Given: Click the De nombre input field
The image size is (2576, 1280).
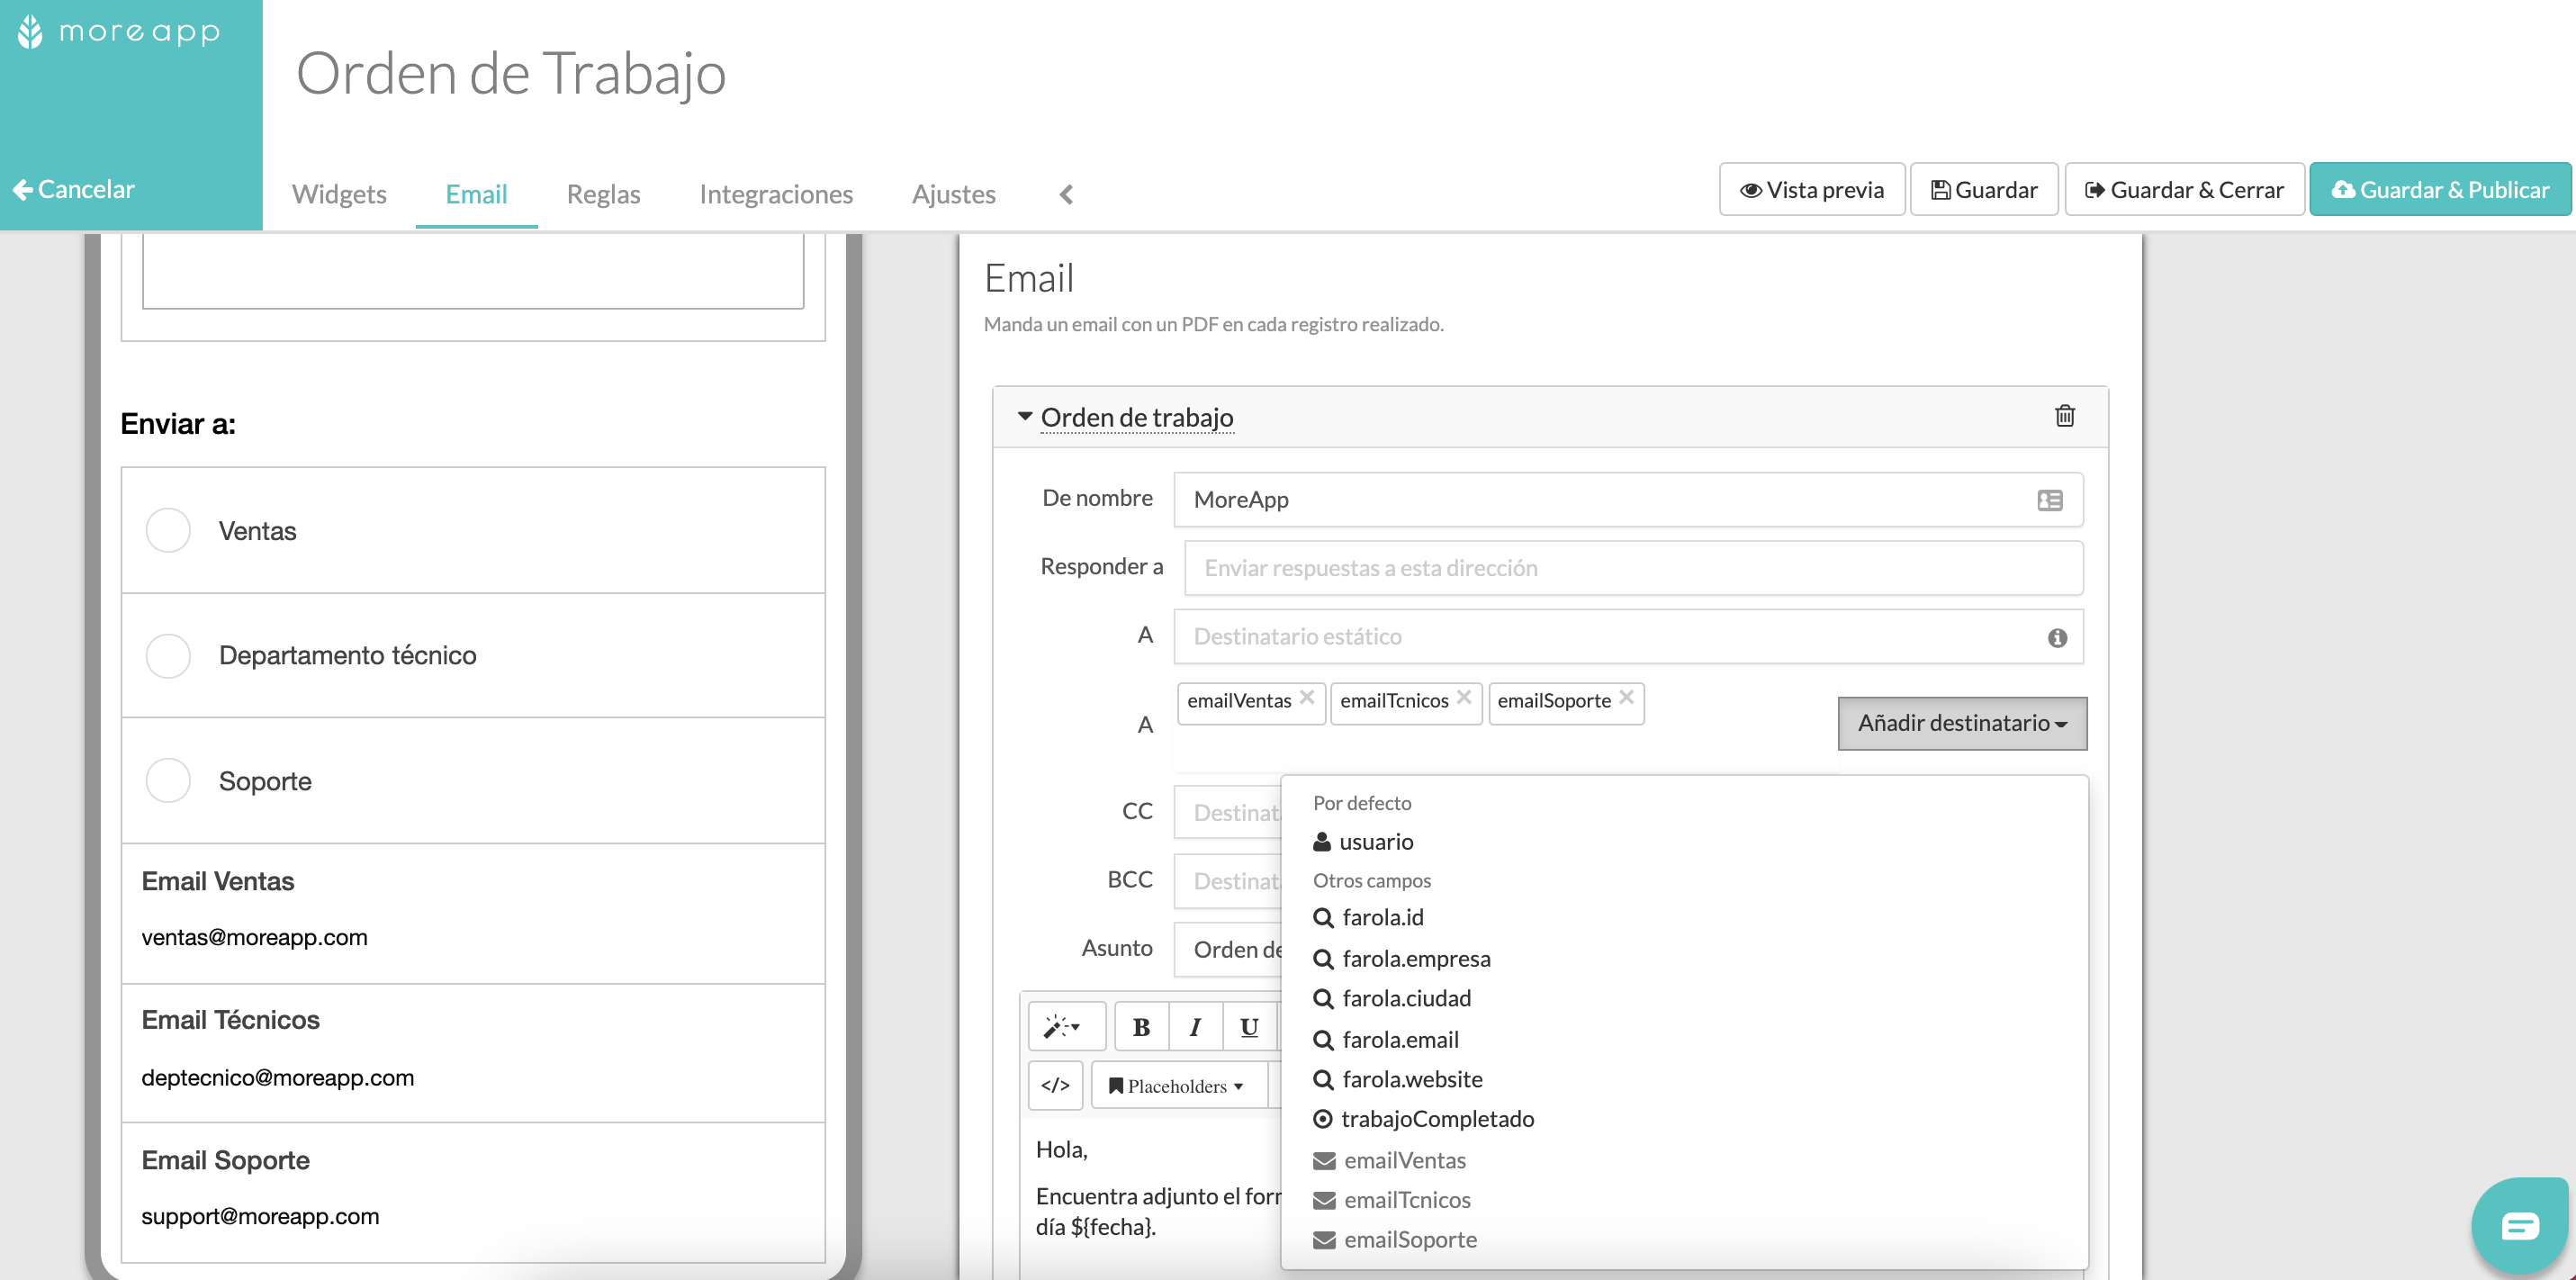Looking at the screenshot, I should (x=1628, y=500).
